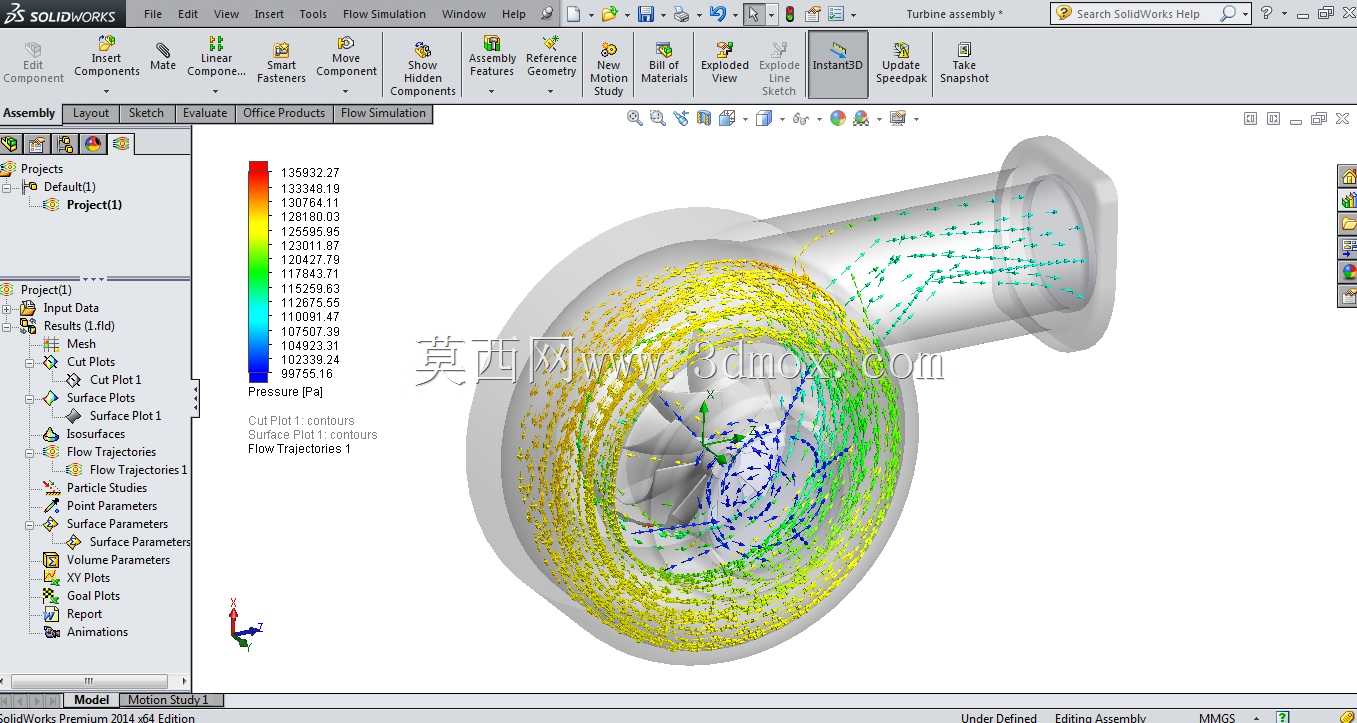Image resolution: width=1357 pixels, height=723 pixels.
Task: Print the document via the printer icon
Action: 681,14
